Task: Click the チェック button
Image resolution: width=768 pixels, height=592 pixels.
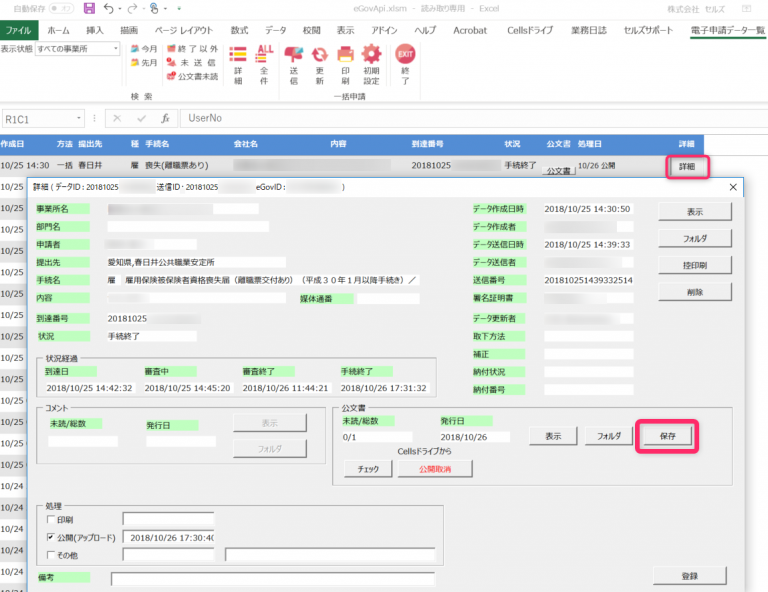Action: pos(368,469)
